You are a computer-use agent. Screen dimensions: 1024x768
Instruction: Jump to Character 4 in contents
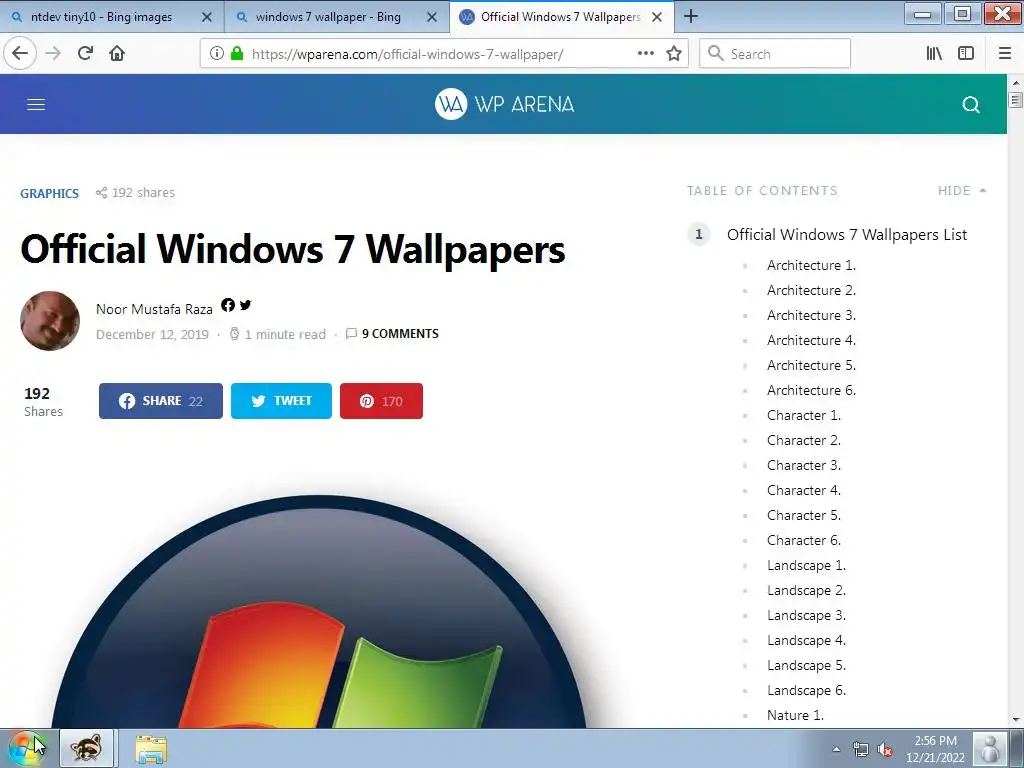tap(804, 490)
